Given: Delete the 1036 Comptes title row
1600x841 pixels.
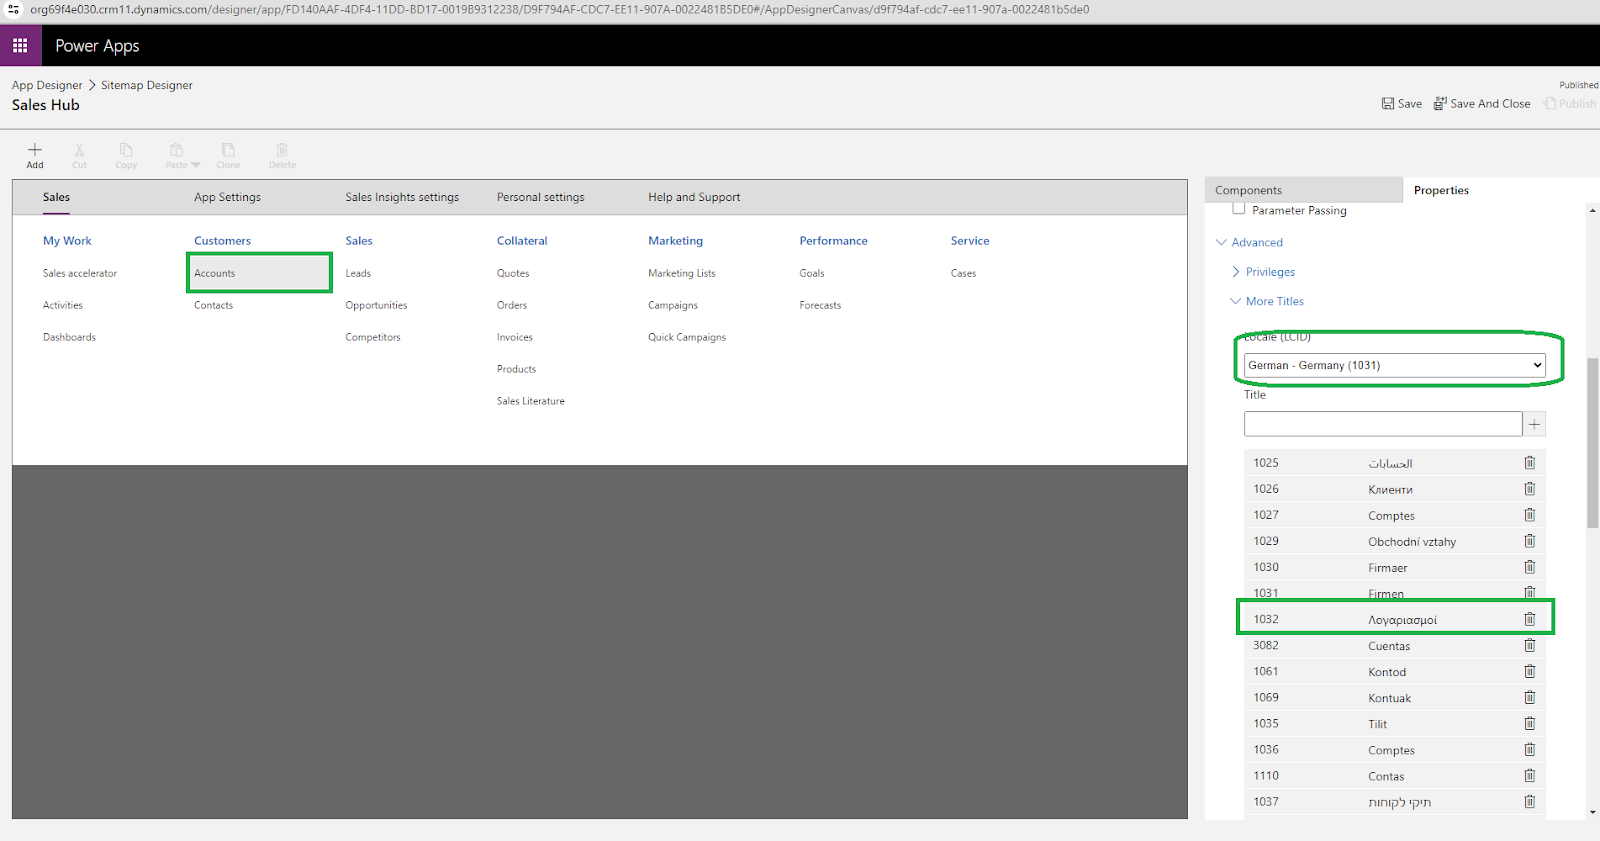Looking at the screenshot, I should click(x=1529, y=749).
